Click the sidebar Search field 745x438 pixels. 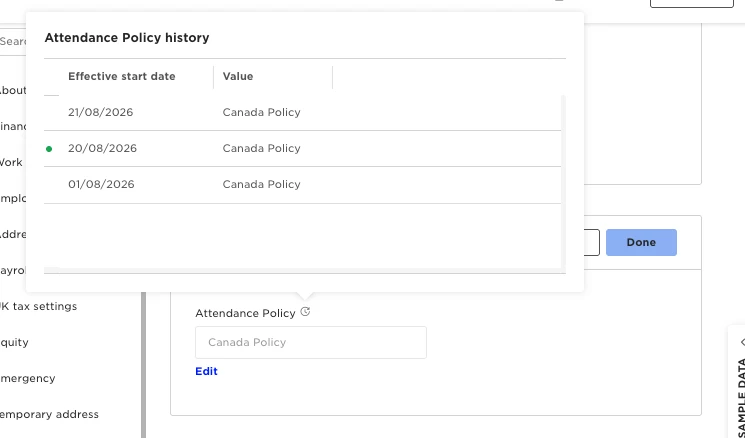(x=13, y=41)
